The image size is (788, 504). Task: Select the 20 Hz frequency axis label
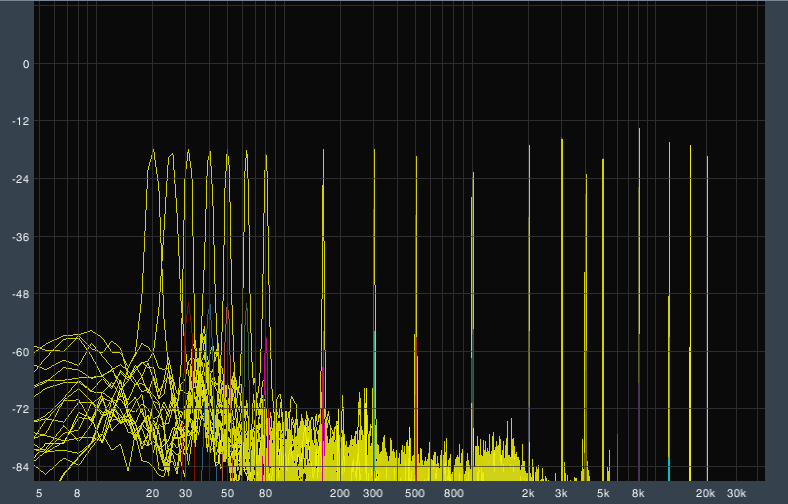153,494
